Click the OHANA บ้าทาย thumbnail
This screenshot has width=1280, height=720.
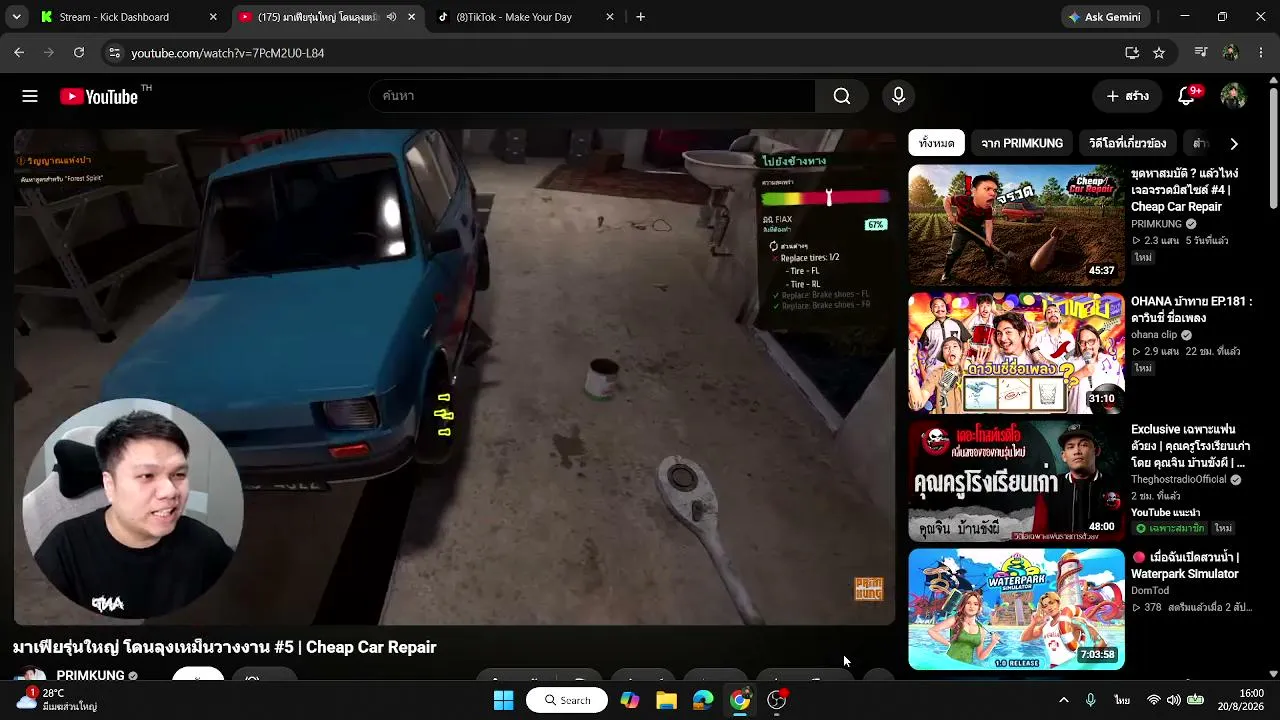(1016, 353)
